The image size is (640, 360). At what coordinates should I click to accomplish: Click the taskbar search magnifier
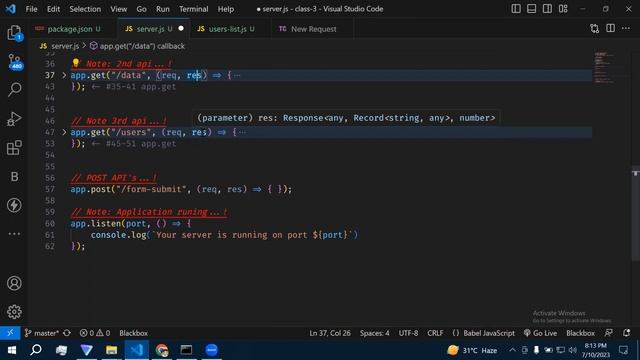tap(36, 350)
